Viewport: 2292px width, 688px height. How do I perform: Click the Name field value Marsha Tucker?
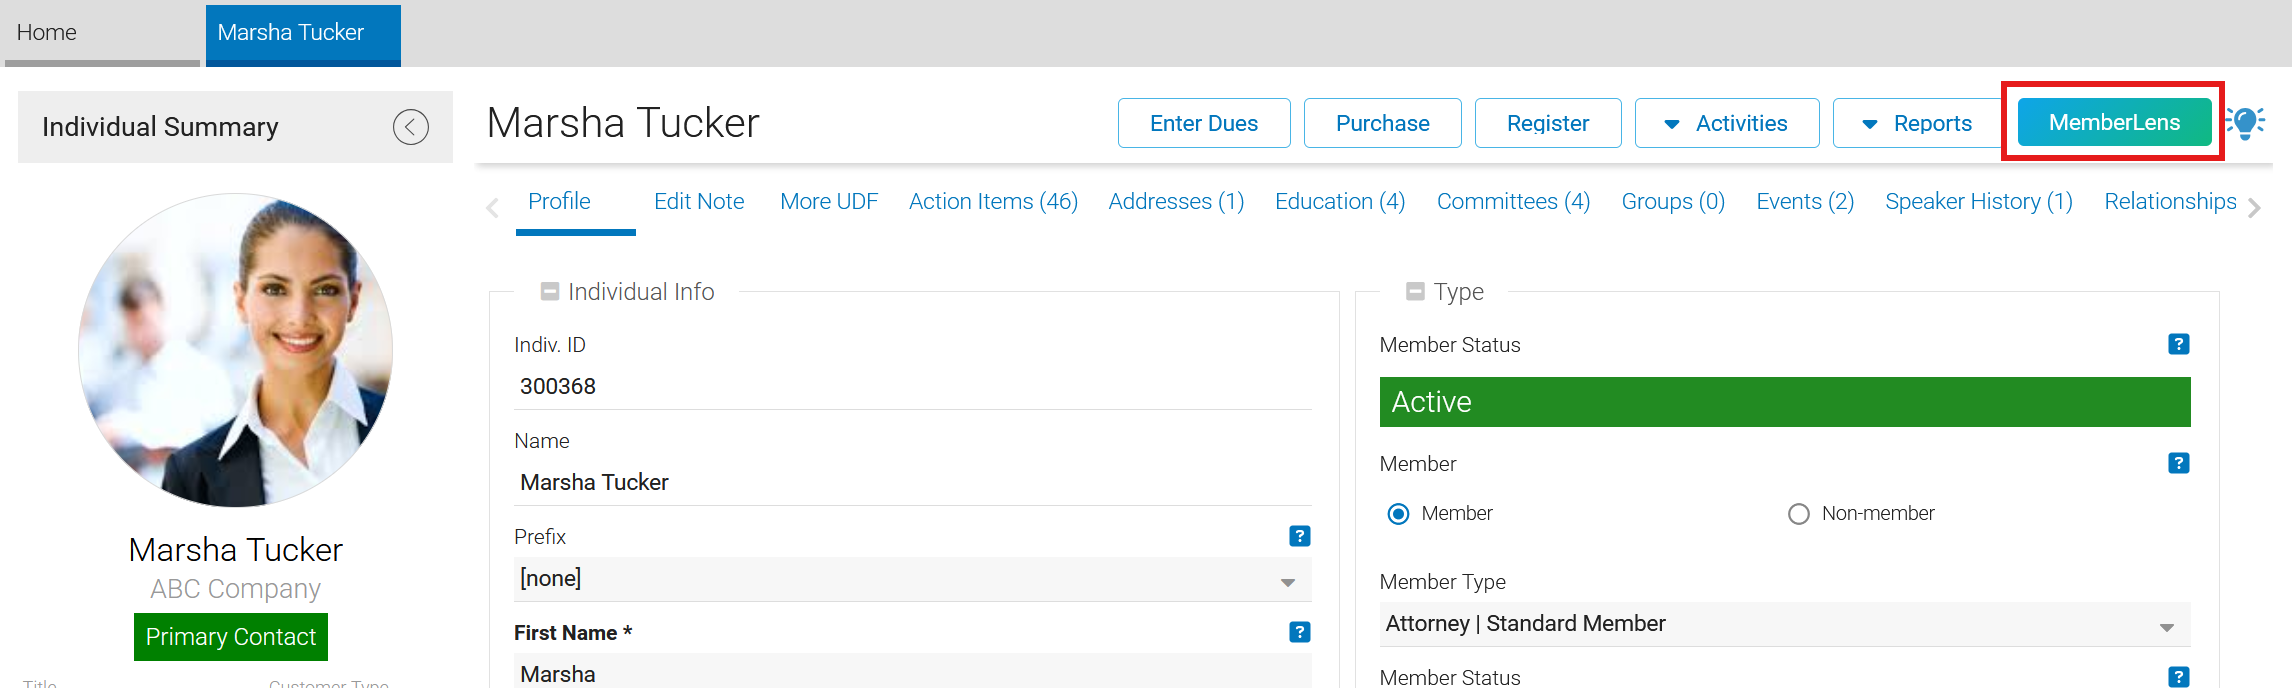tap(595, 482)
